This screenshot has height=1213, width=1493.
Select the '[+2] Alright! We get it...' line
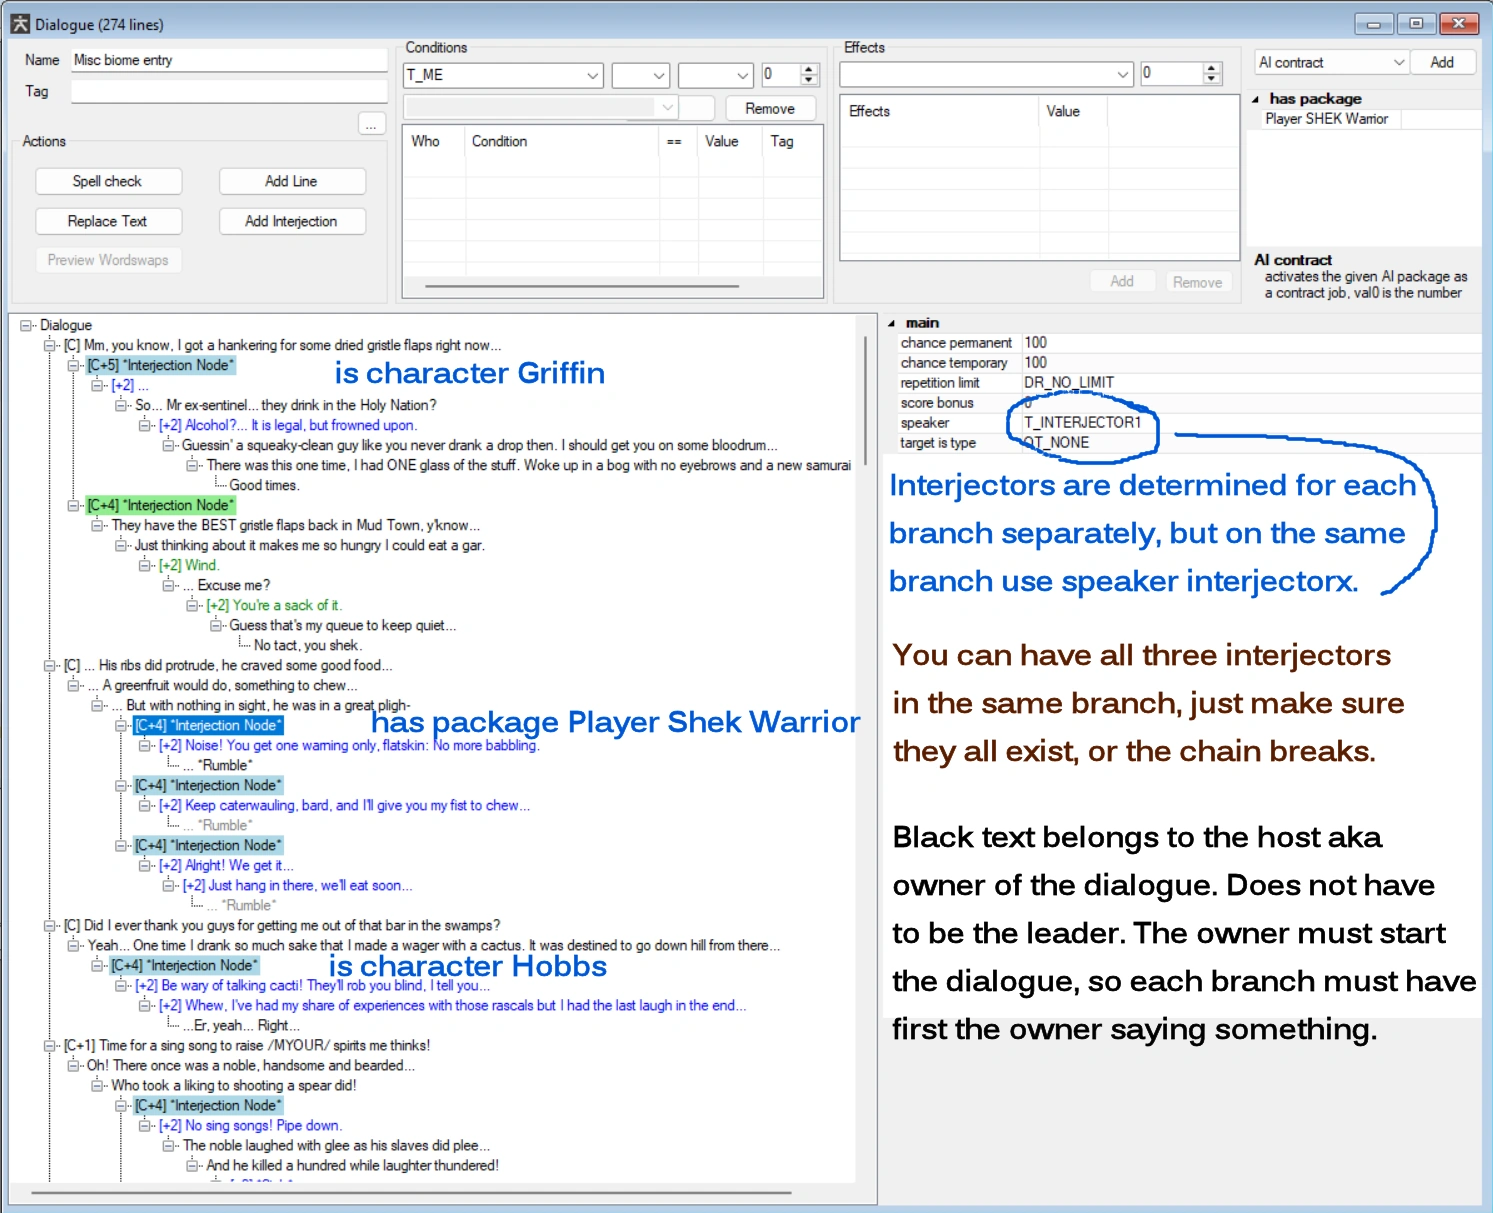point(226,865)
